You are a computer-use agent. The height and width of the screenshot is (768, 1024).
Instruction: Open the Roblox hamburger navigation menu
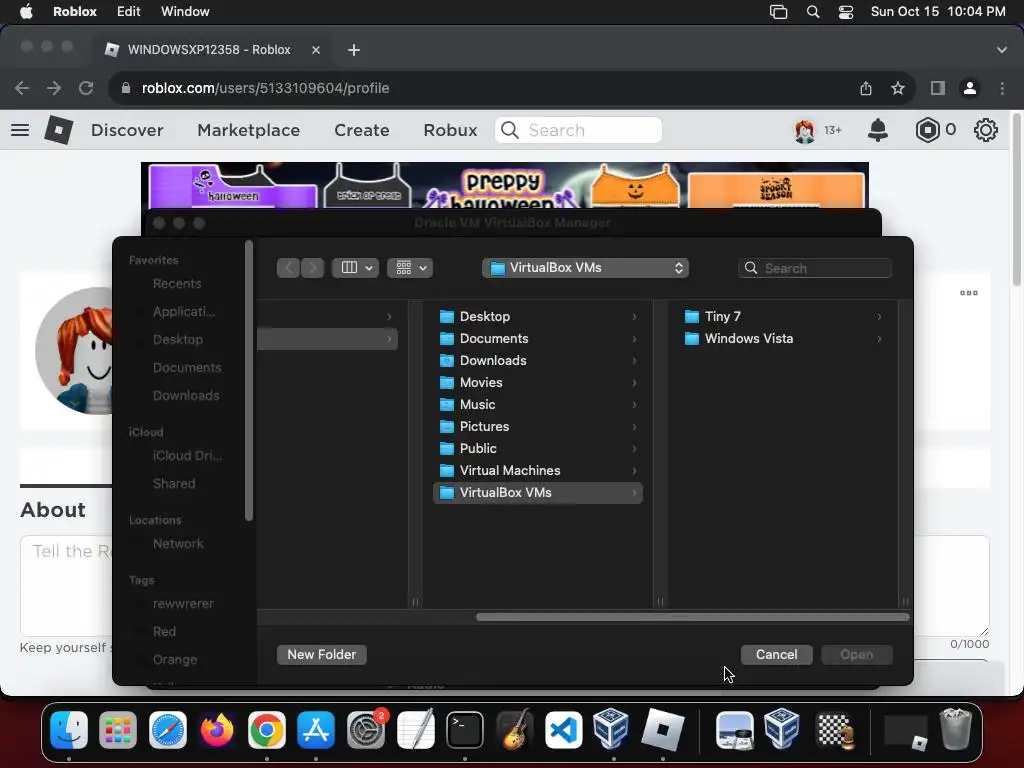click(x=20, y=130)
